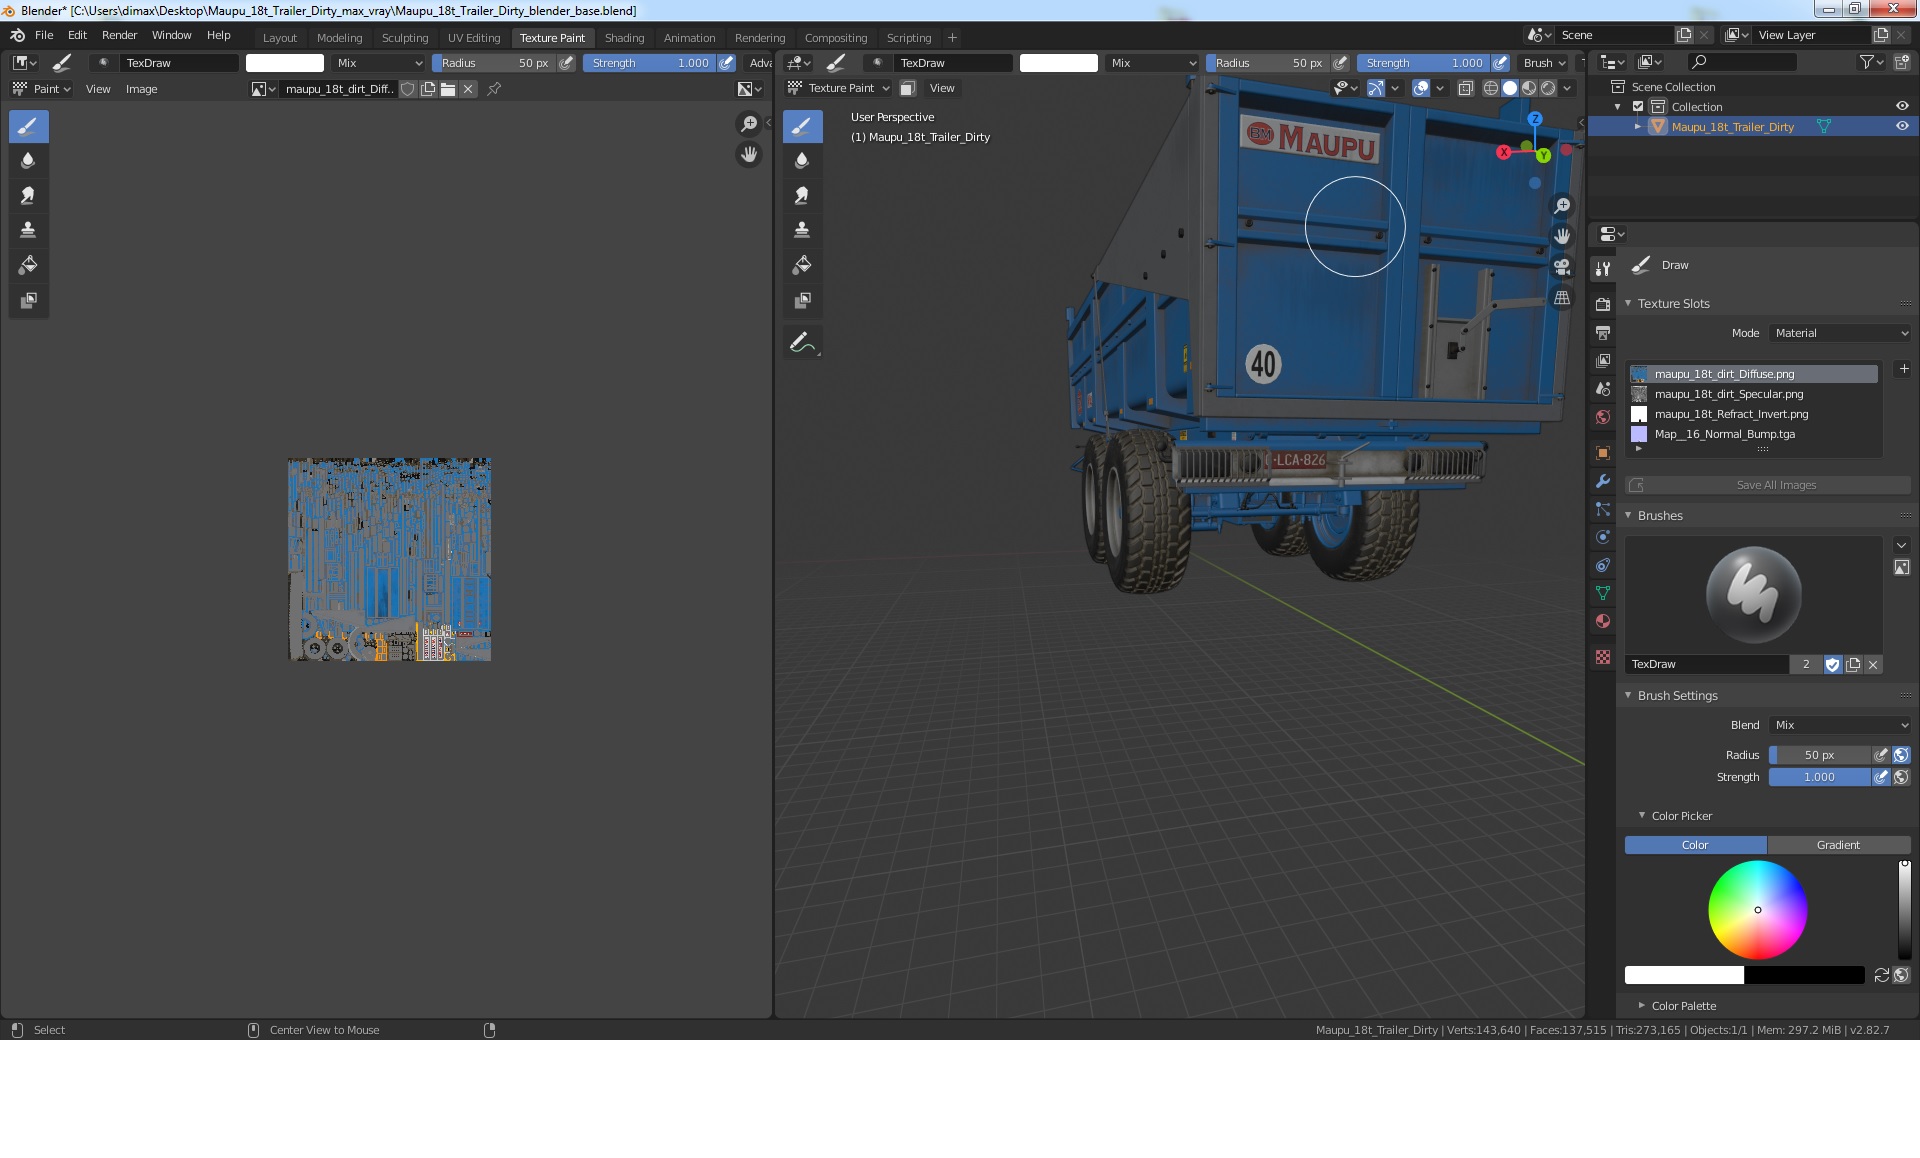The width and height of the screenshot is (1920, 1158).
Task: Click the pan hand in image editor
Action: tap(749, 155)
